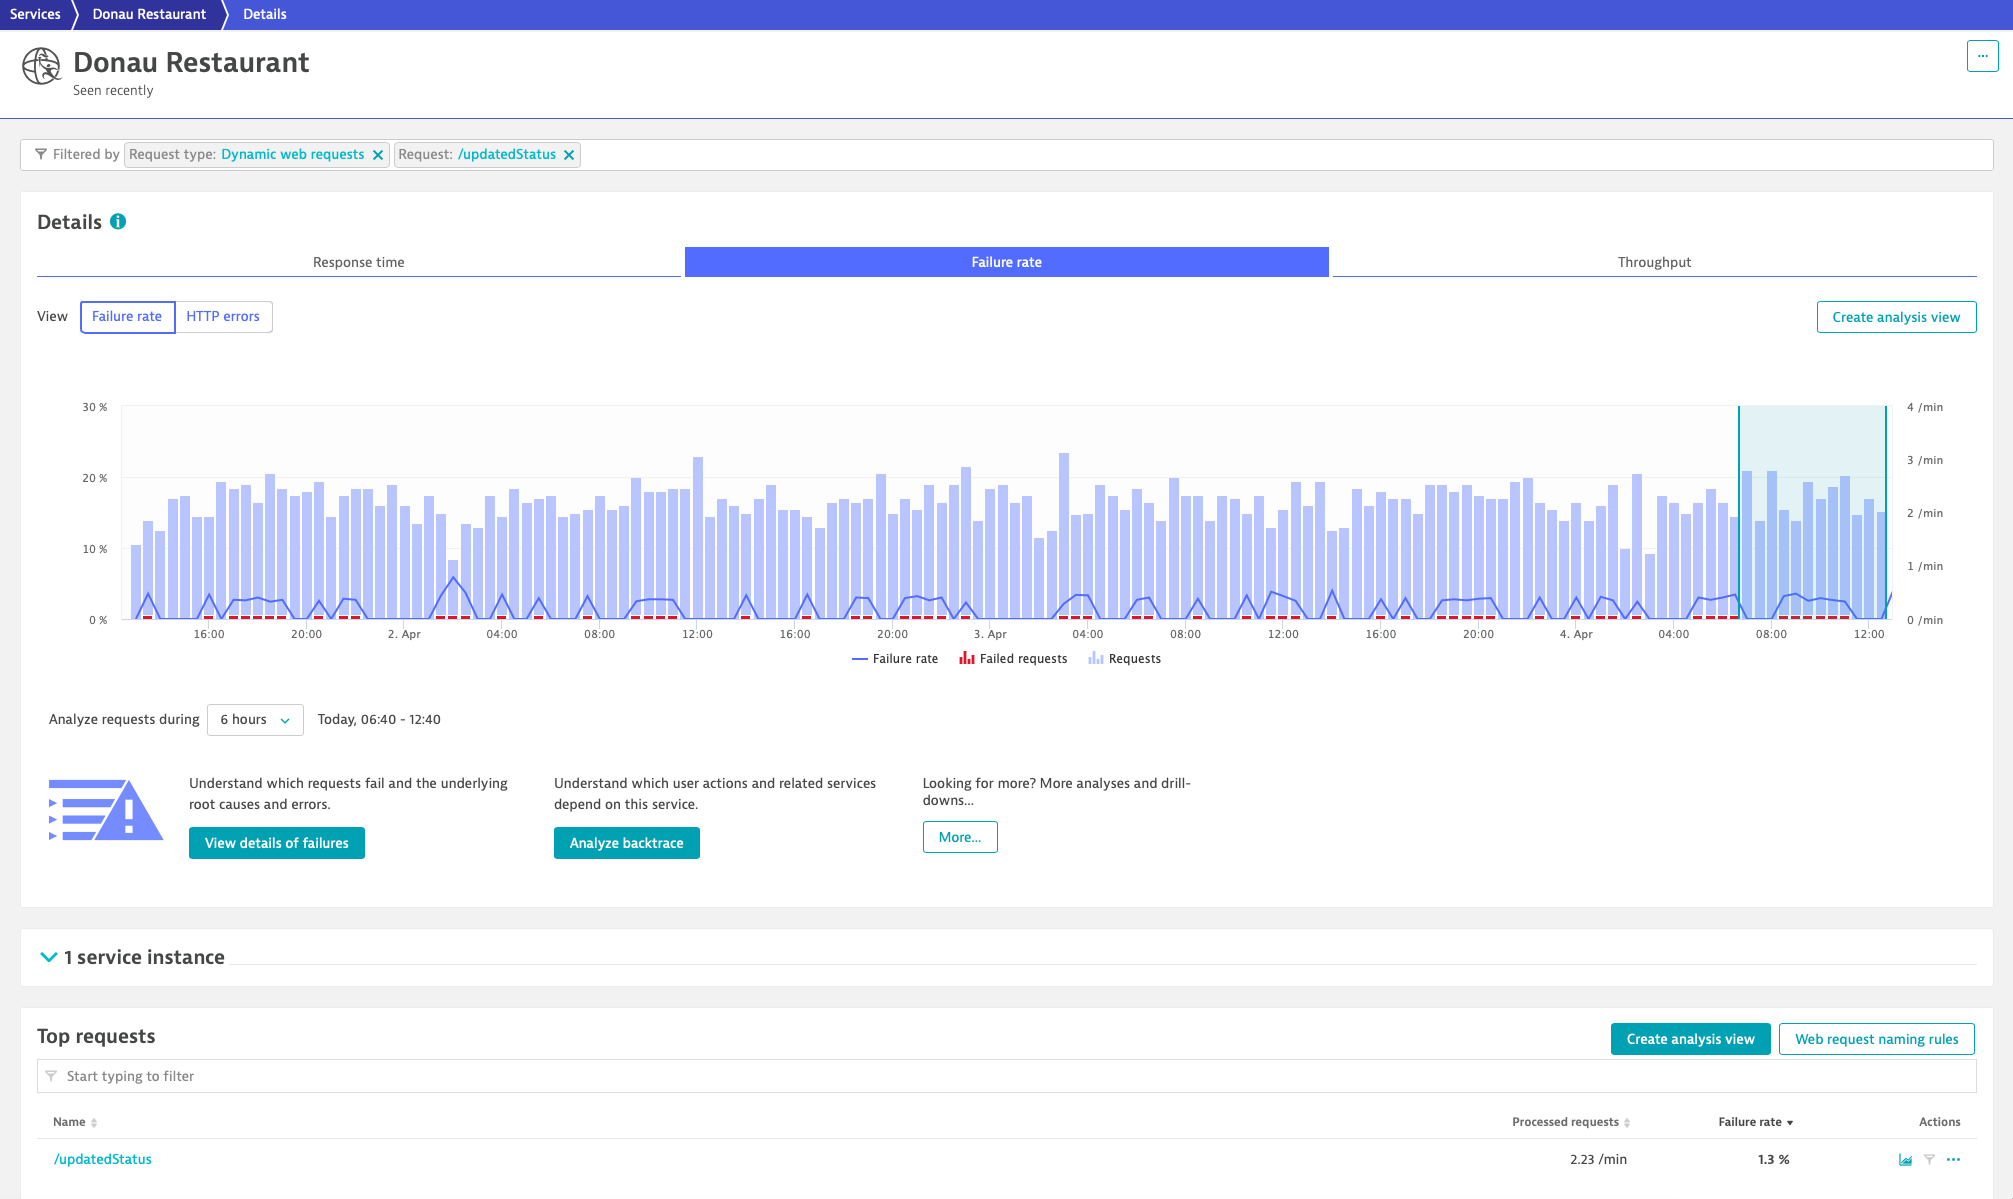Screen dimensions: 2013x1199
Task: Click the 2.23 /min processed requests value
Action: [x=1598, y=1160]
